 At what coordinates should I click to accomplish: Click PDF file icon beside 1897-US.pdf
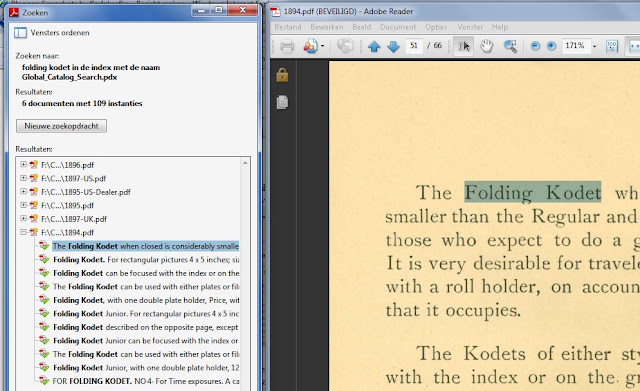tap(34, 178)
